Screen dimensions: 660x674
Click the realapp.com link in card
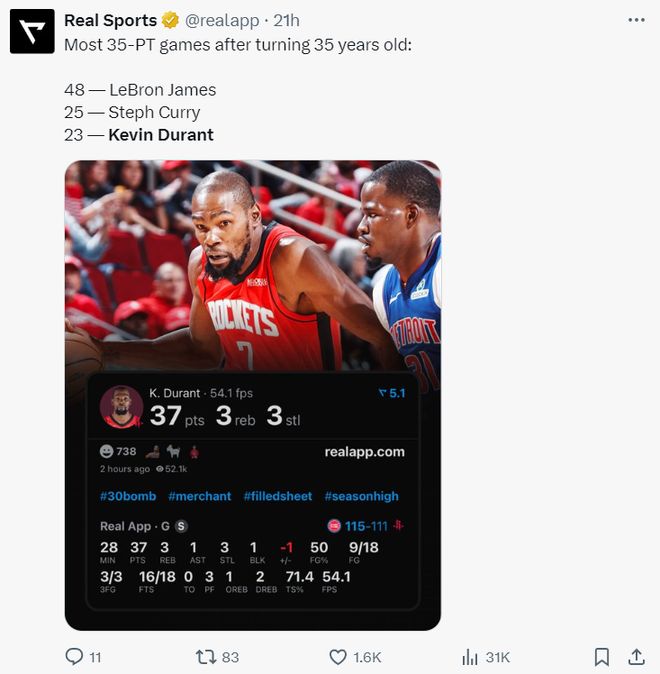(x=364, y=452)
